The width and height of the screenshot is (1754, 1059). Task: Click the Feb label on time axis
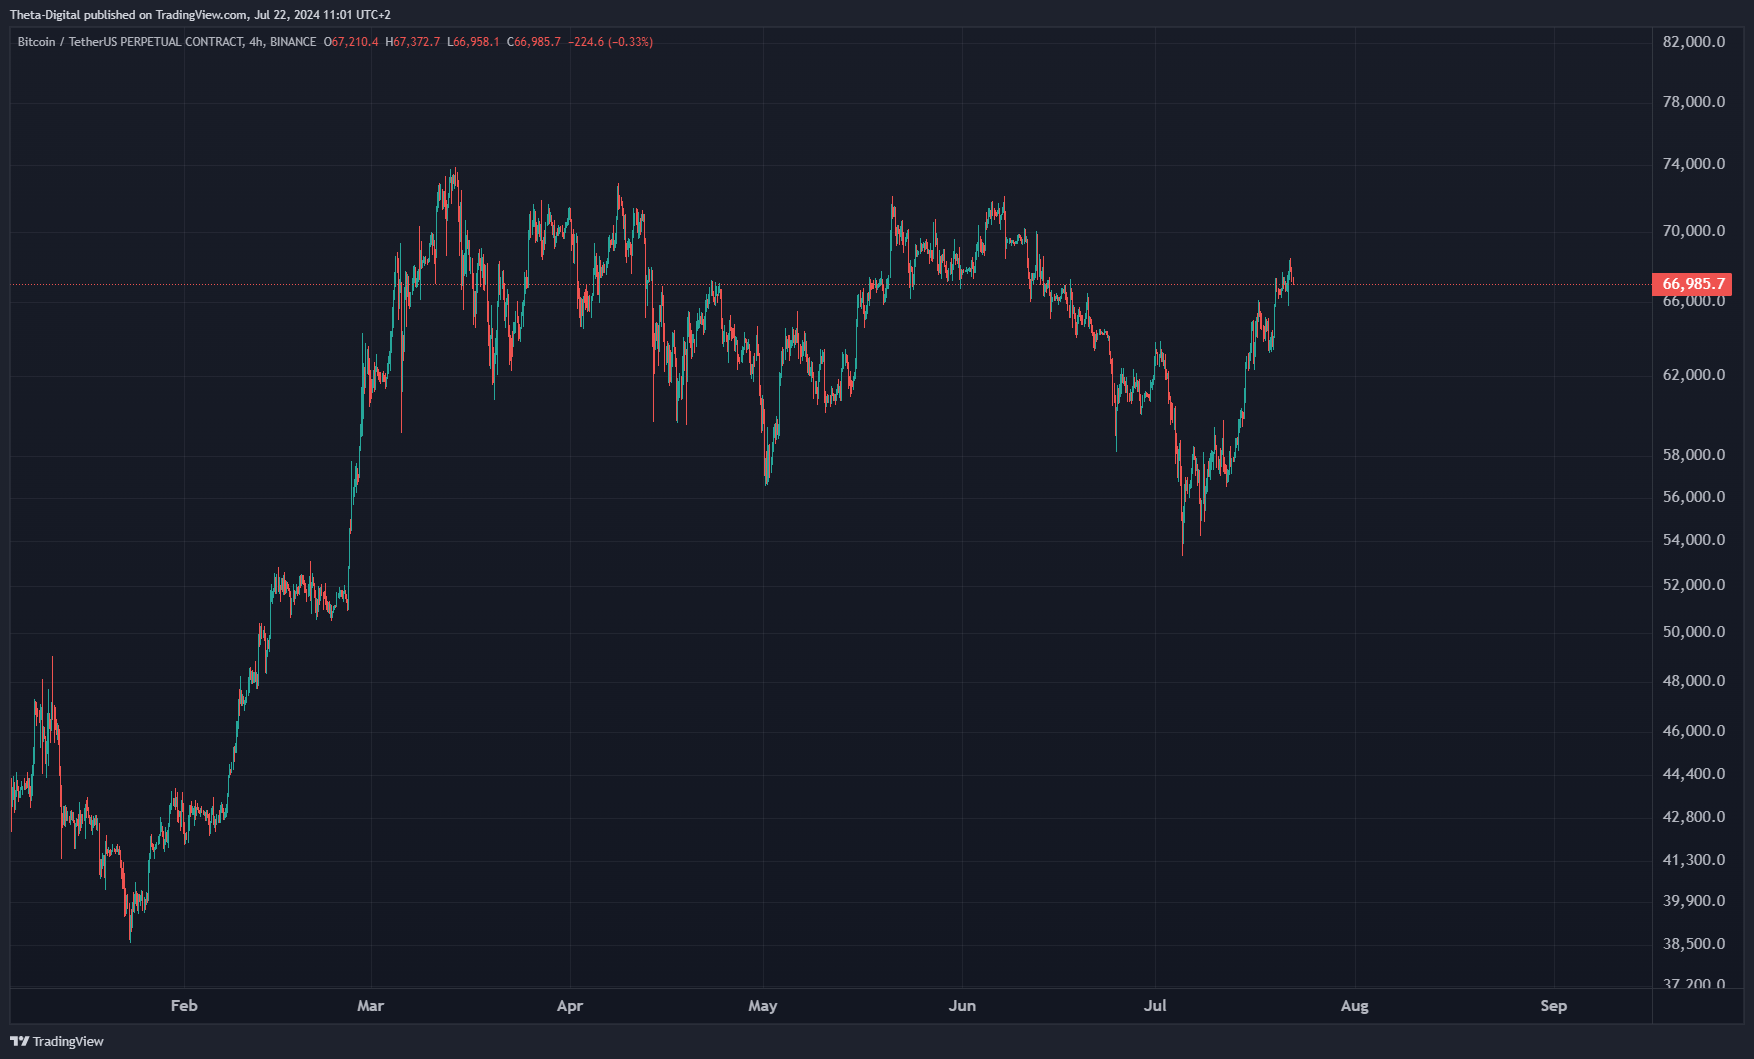click(x=184, y=1006)
